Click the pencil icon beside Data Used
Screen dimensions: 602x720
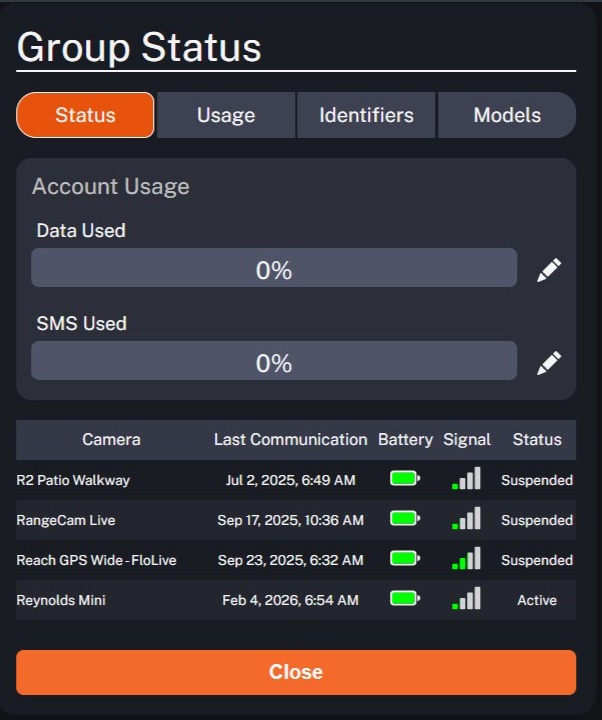[549, 270]
